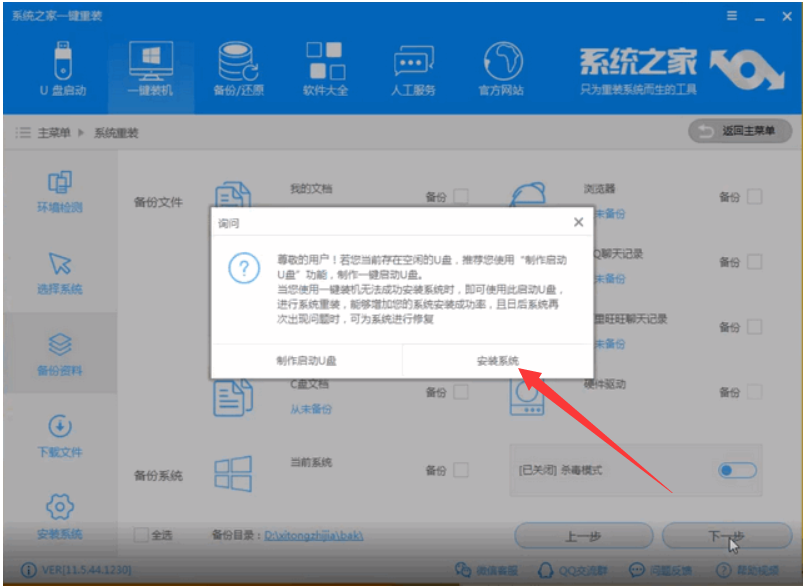Image resolution: width=805 pixels, height=587 pixels.
Task: Check the 备份 box for 硬件驱动
Action: click(752, 392)
